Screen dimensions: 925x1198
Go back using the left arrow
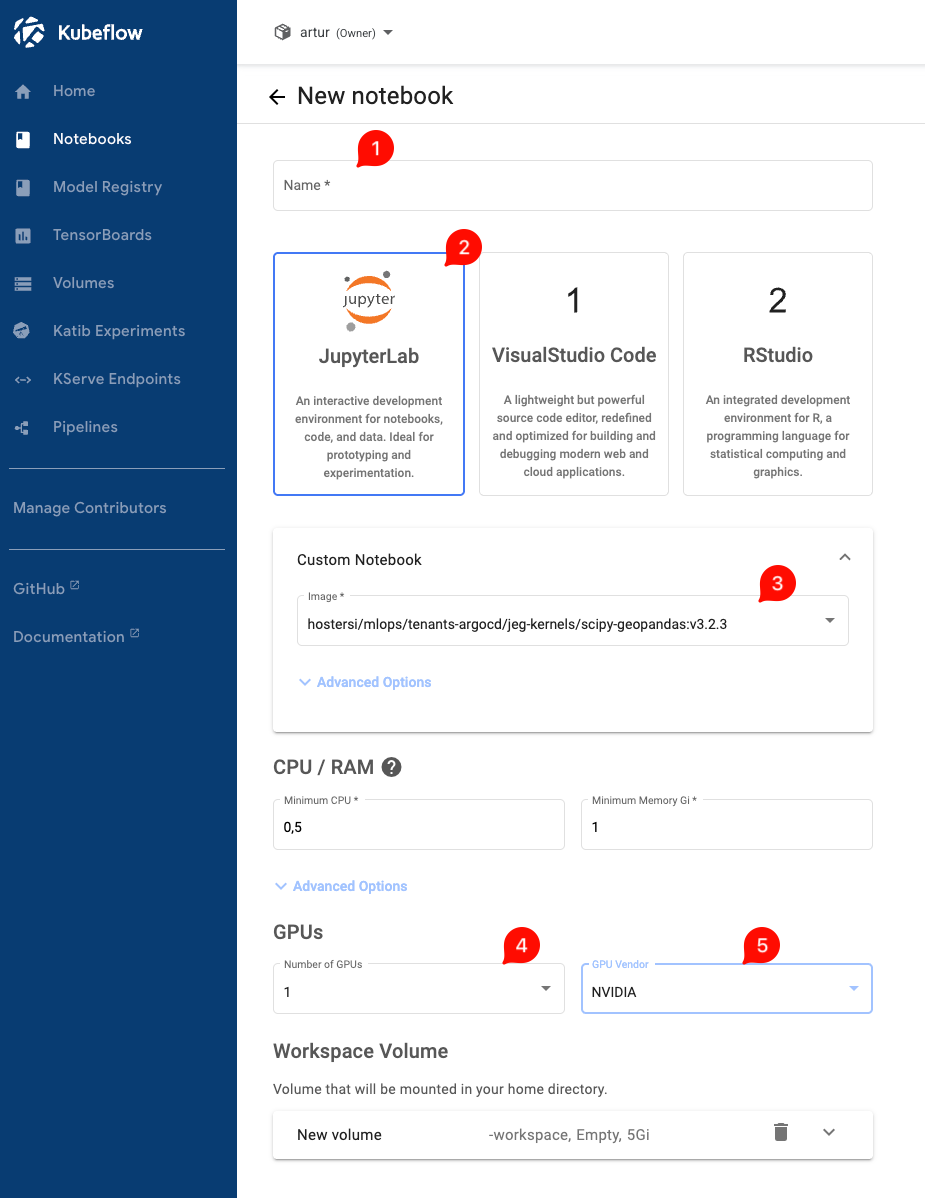(x=277, y=97)
